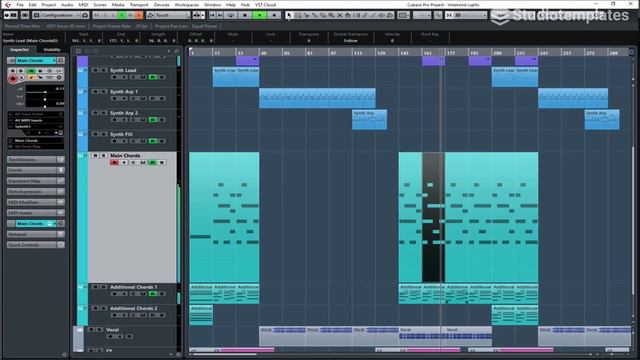Open Edit Channel Settings on Synth Lead track
The height and width of the screenshot is (360, 640).
coord(133,77)
